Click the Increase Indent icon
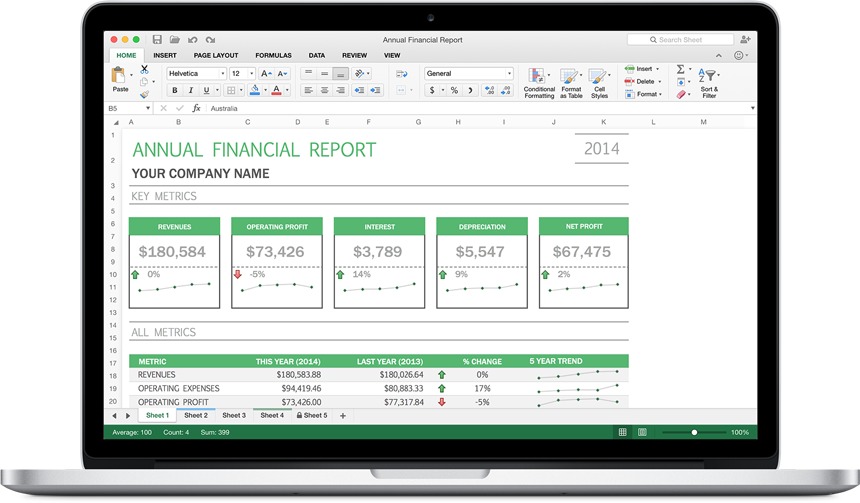This screenshot has width=860, height=503. coord(375,90)
